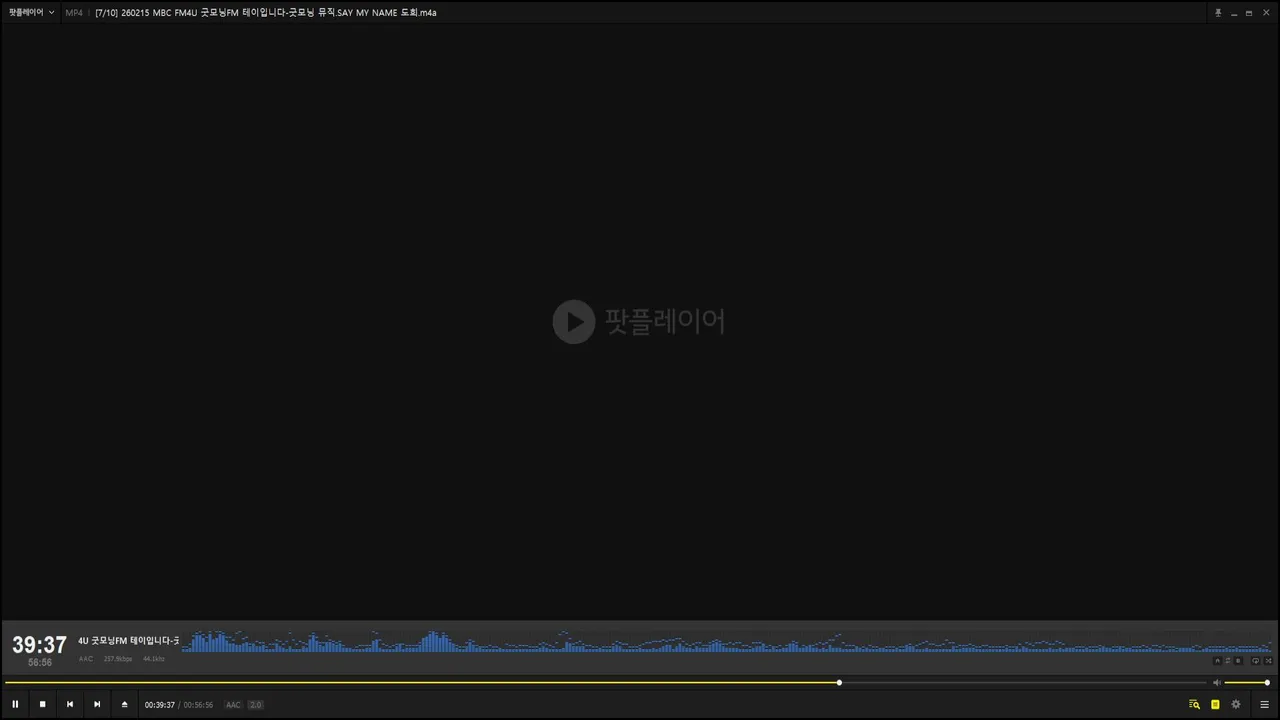Click the 44.1khz sample rate text
Image resolution: width=1280 pixels, height=720 pixels.
pyautogui.click(x=154, y=659)
